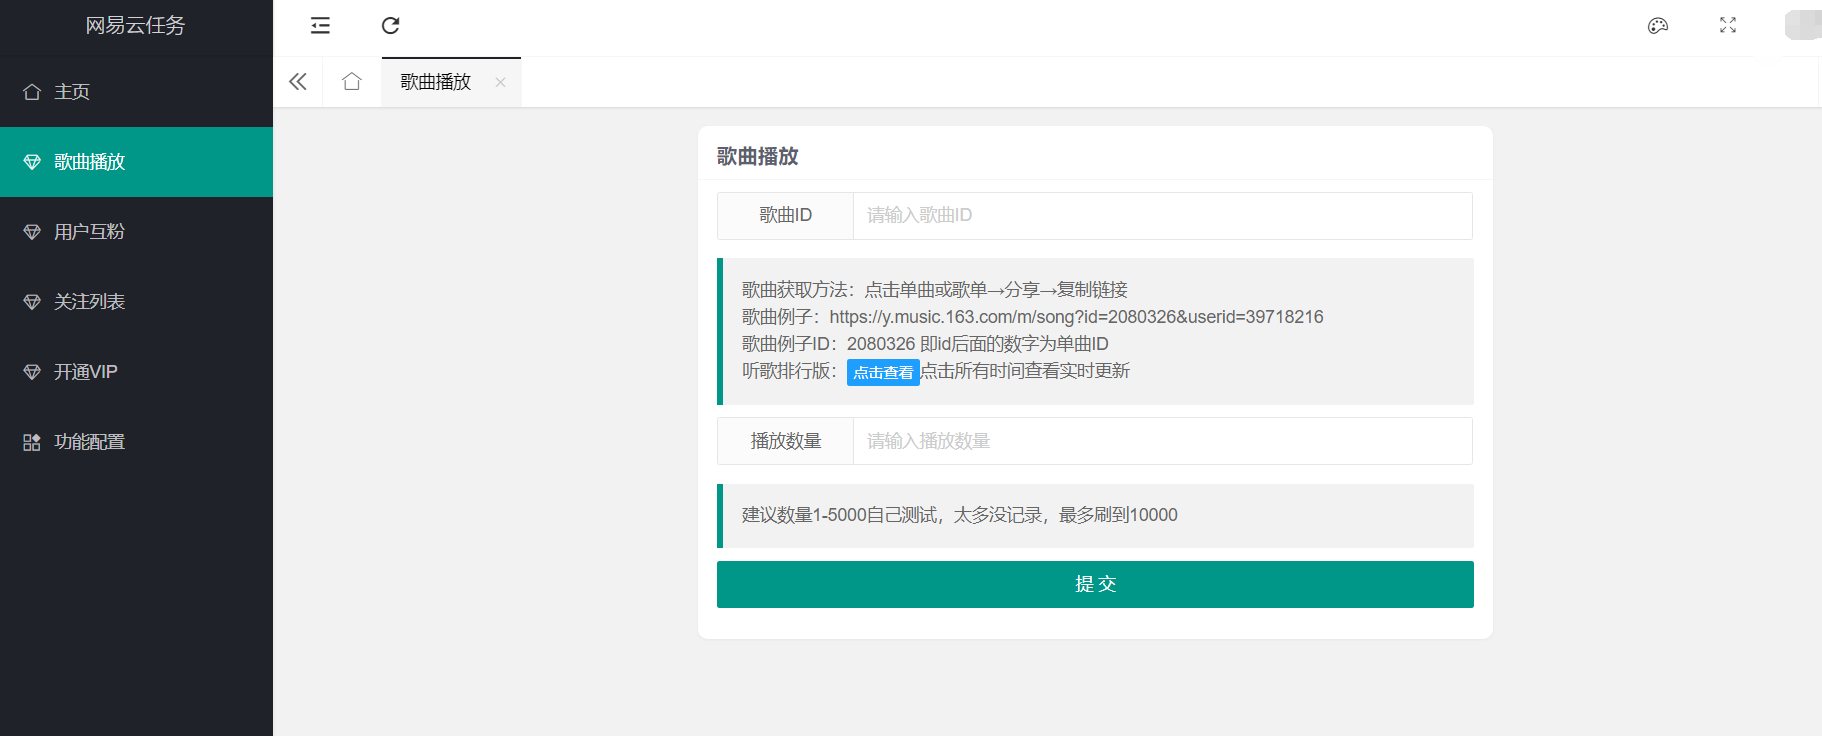Image resolution: width=1822 pixels, height=736 pixels.
Task: Open 功能配置 in sidebar
Action: pyautogui.click(x=136, y=442)
